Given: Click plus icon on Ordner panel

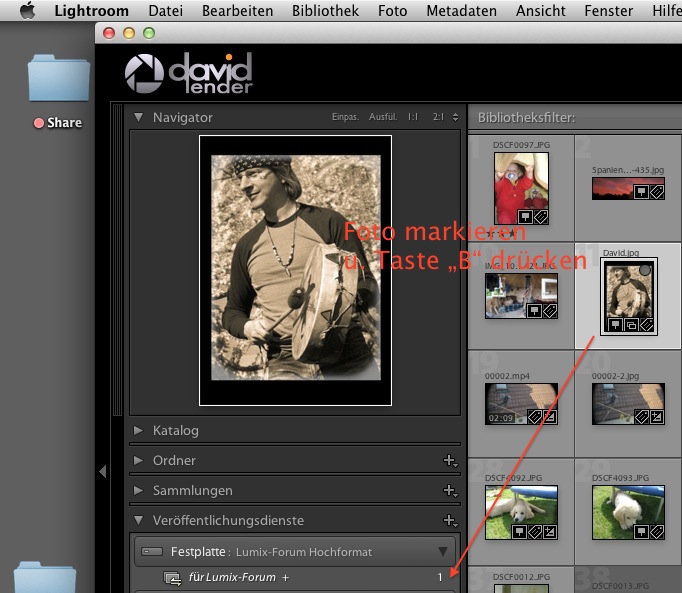Looking at the screenshot, I should (x=449, y=461).
